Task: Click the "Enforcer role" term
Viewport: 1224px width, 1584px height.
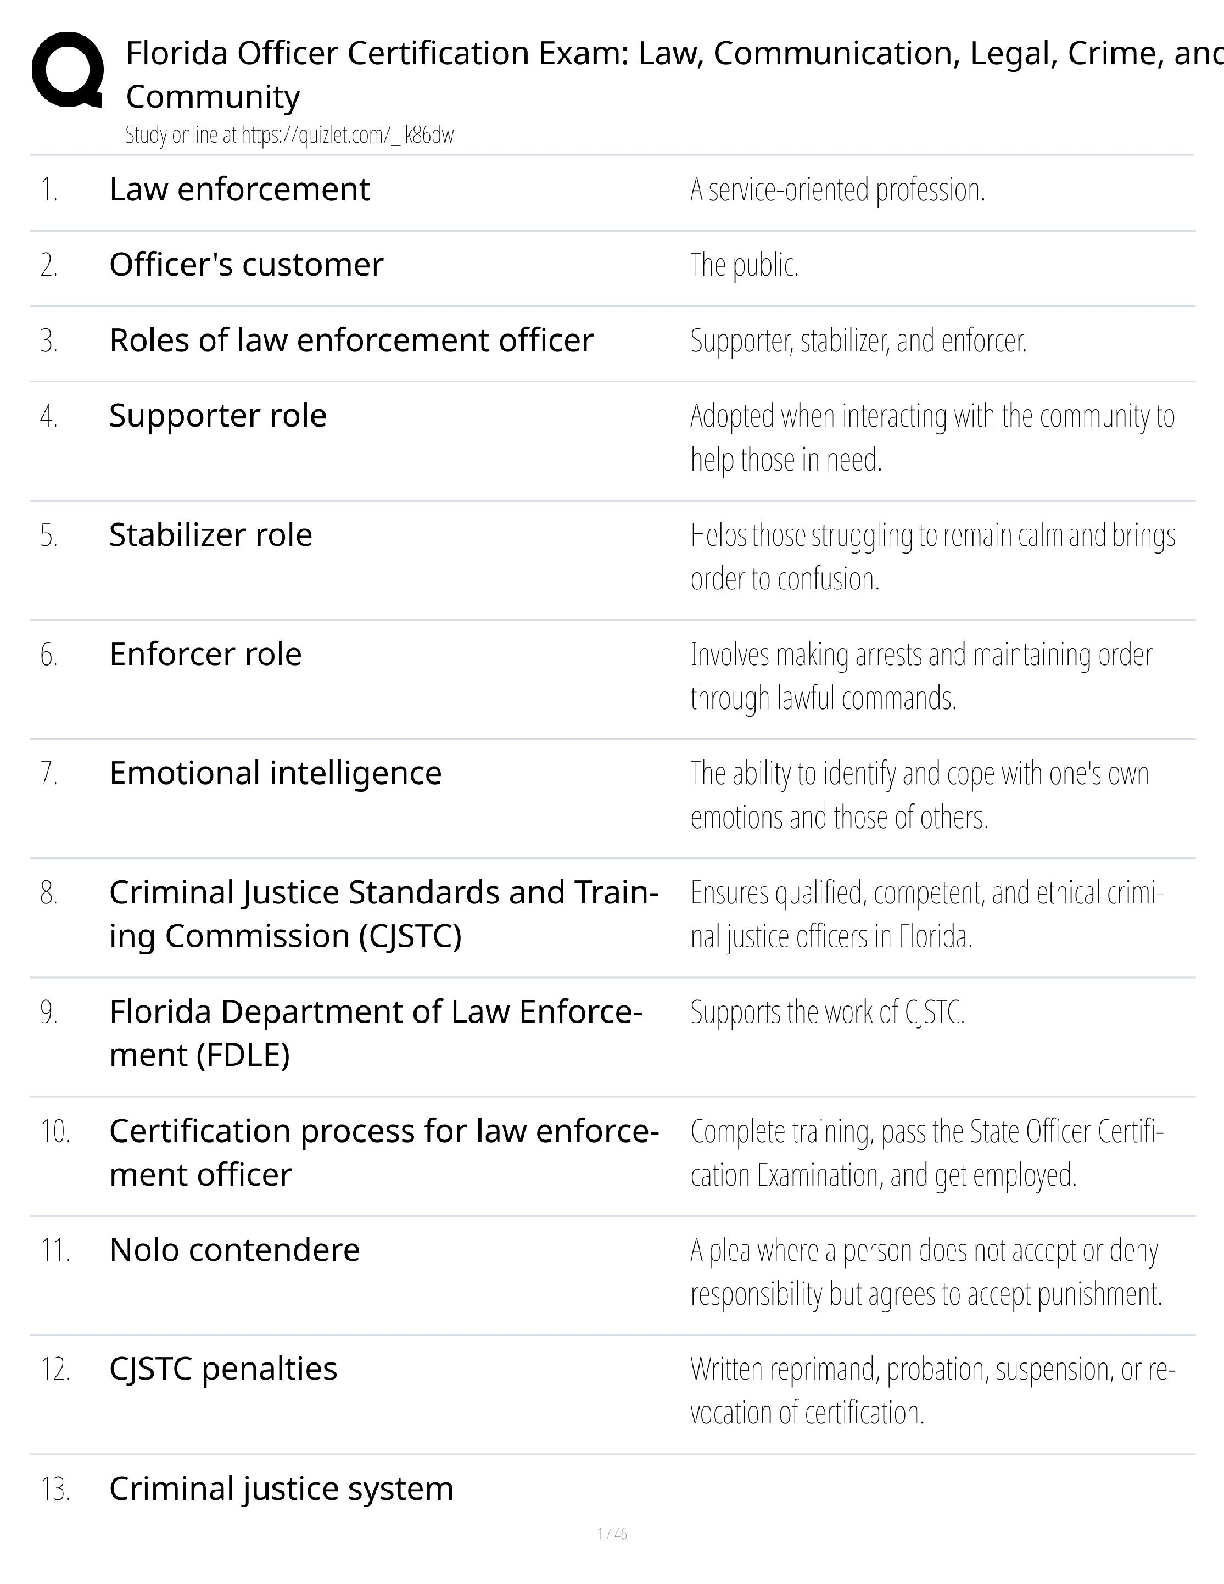Action: tap(205, 654)
